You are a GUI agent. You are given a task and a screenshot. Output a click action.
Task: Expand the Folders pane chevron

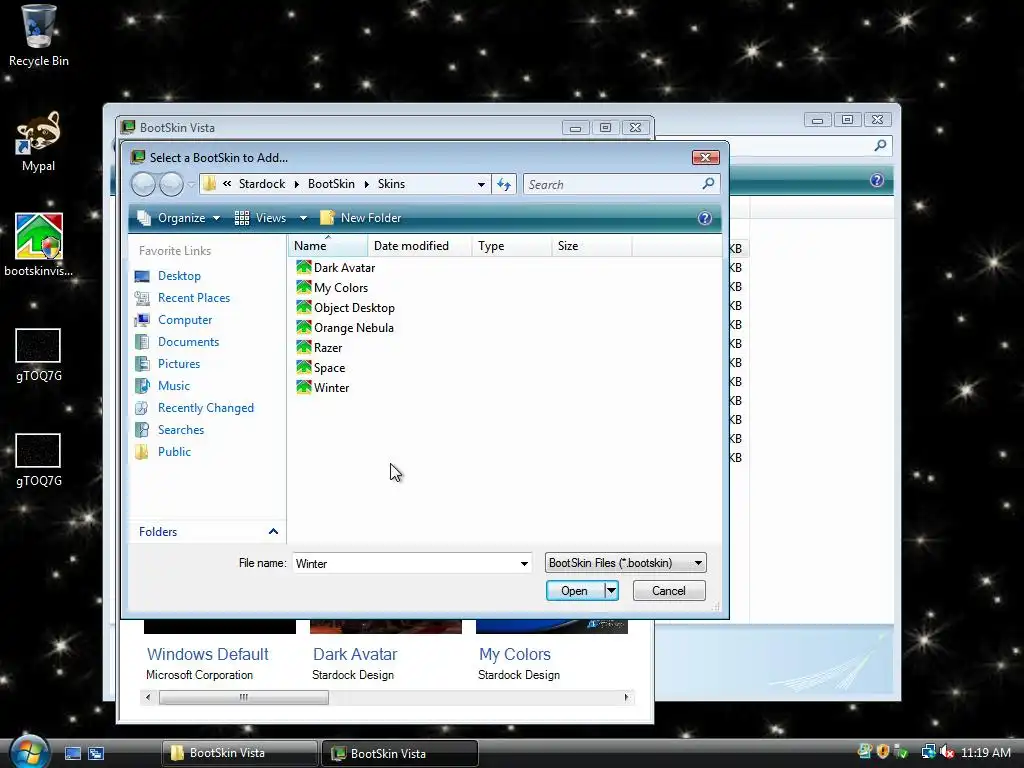pyautogui.click(x=274, y=532)
